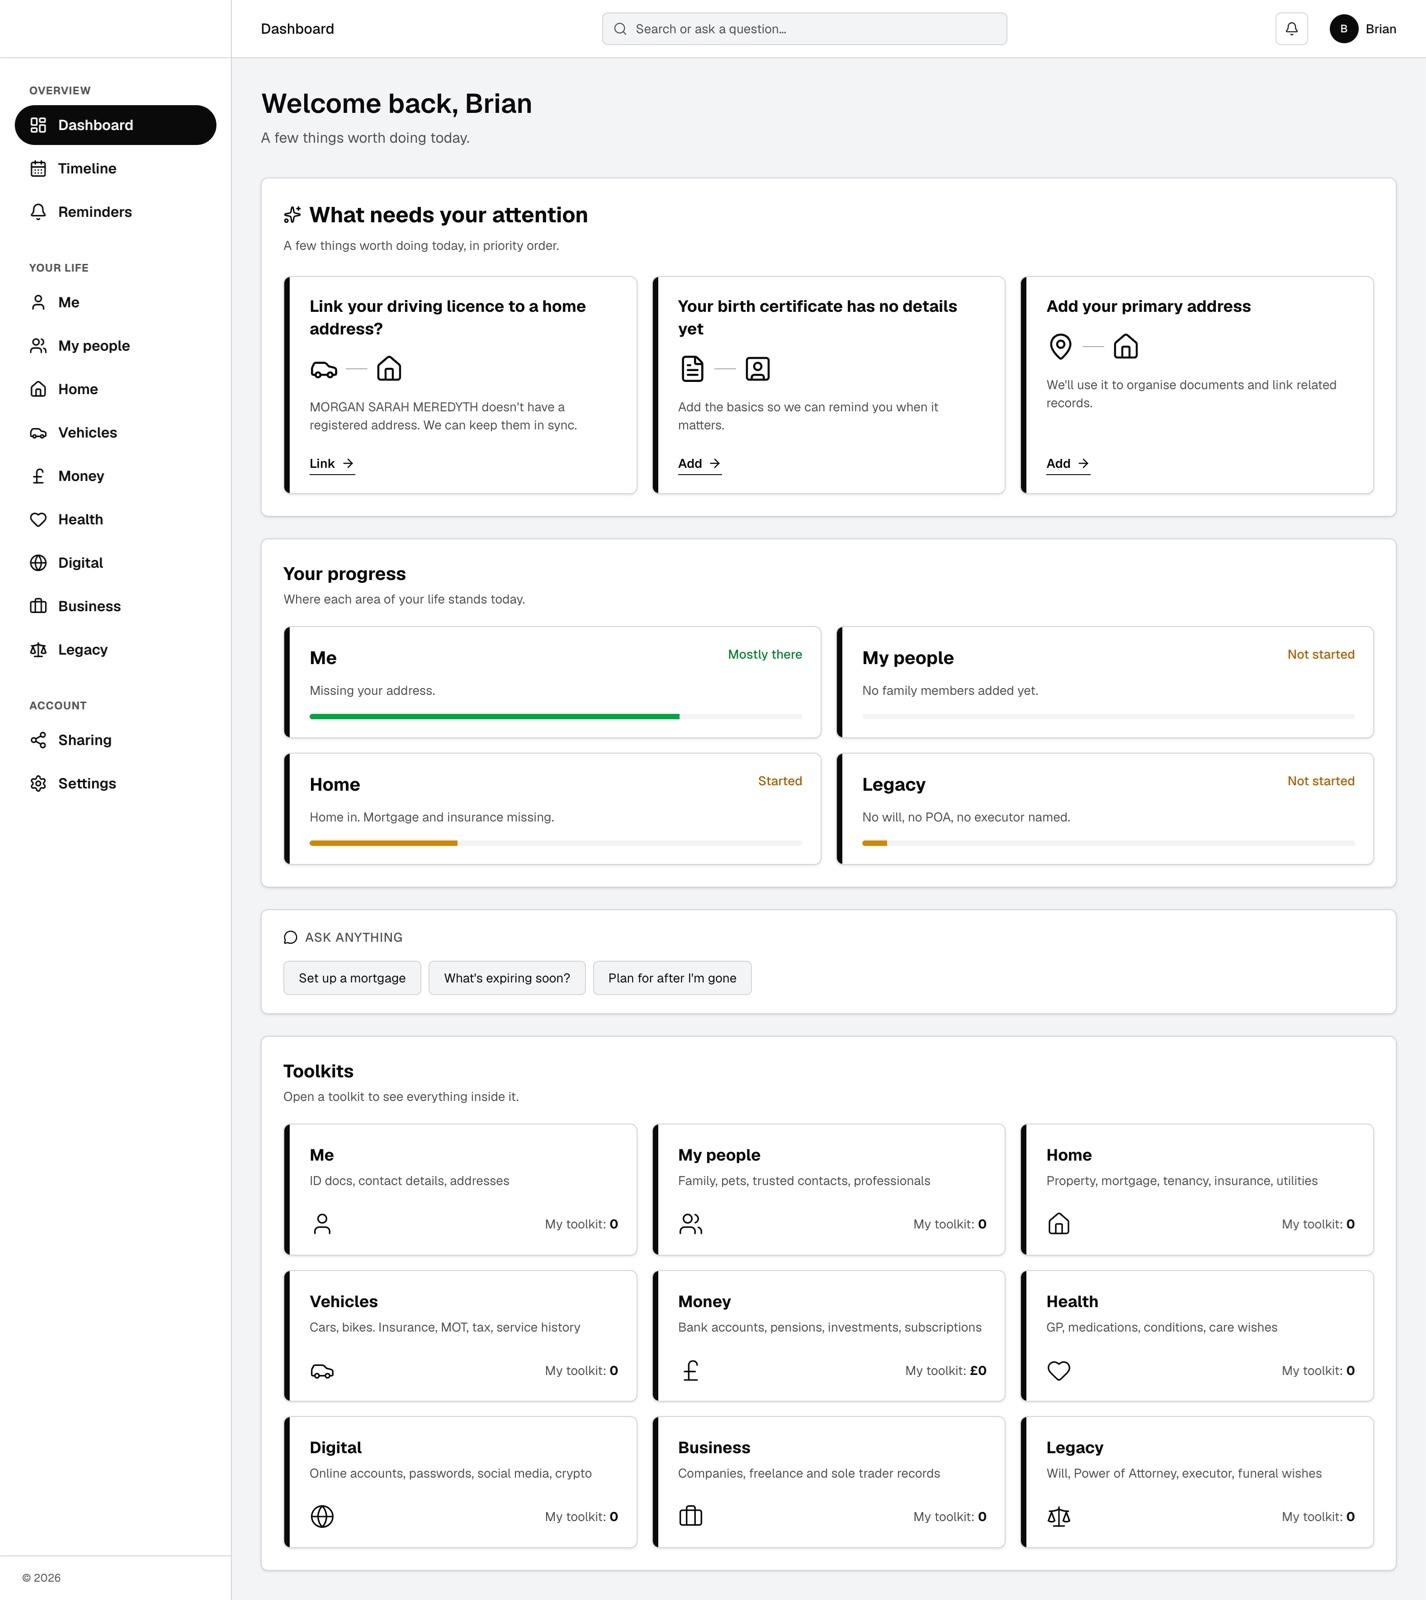The height and width of the screenshot is (1600, 1426).
Task: Click the house icon in primary address card
Action: point(1126,347)
